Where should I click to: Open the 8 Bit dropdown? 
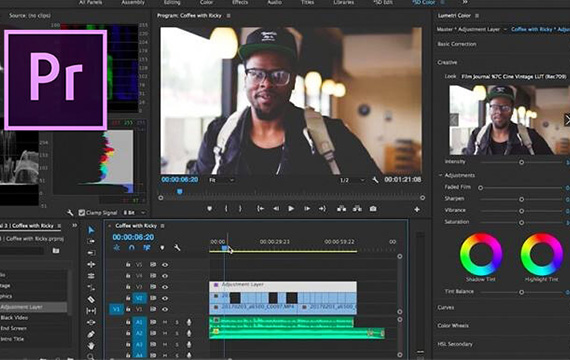pyautogui.click(x=135, y=213)
